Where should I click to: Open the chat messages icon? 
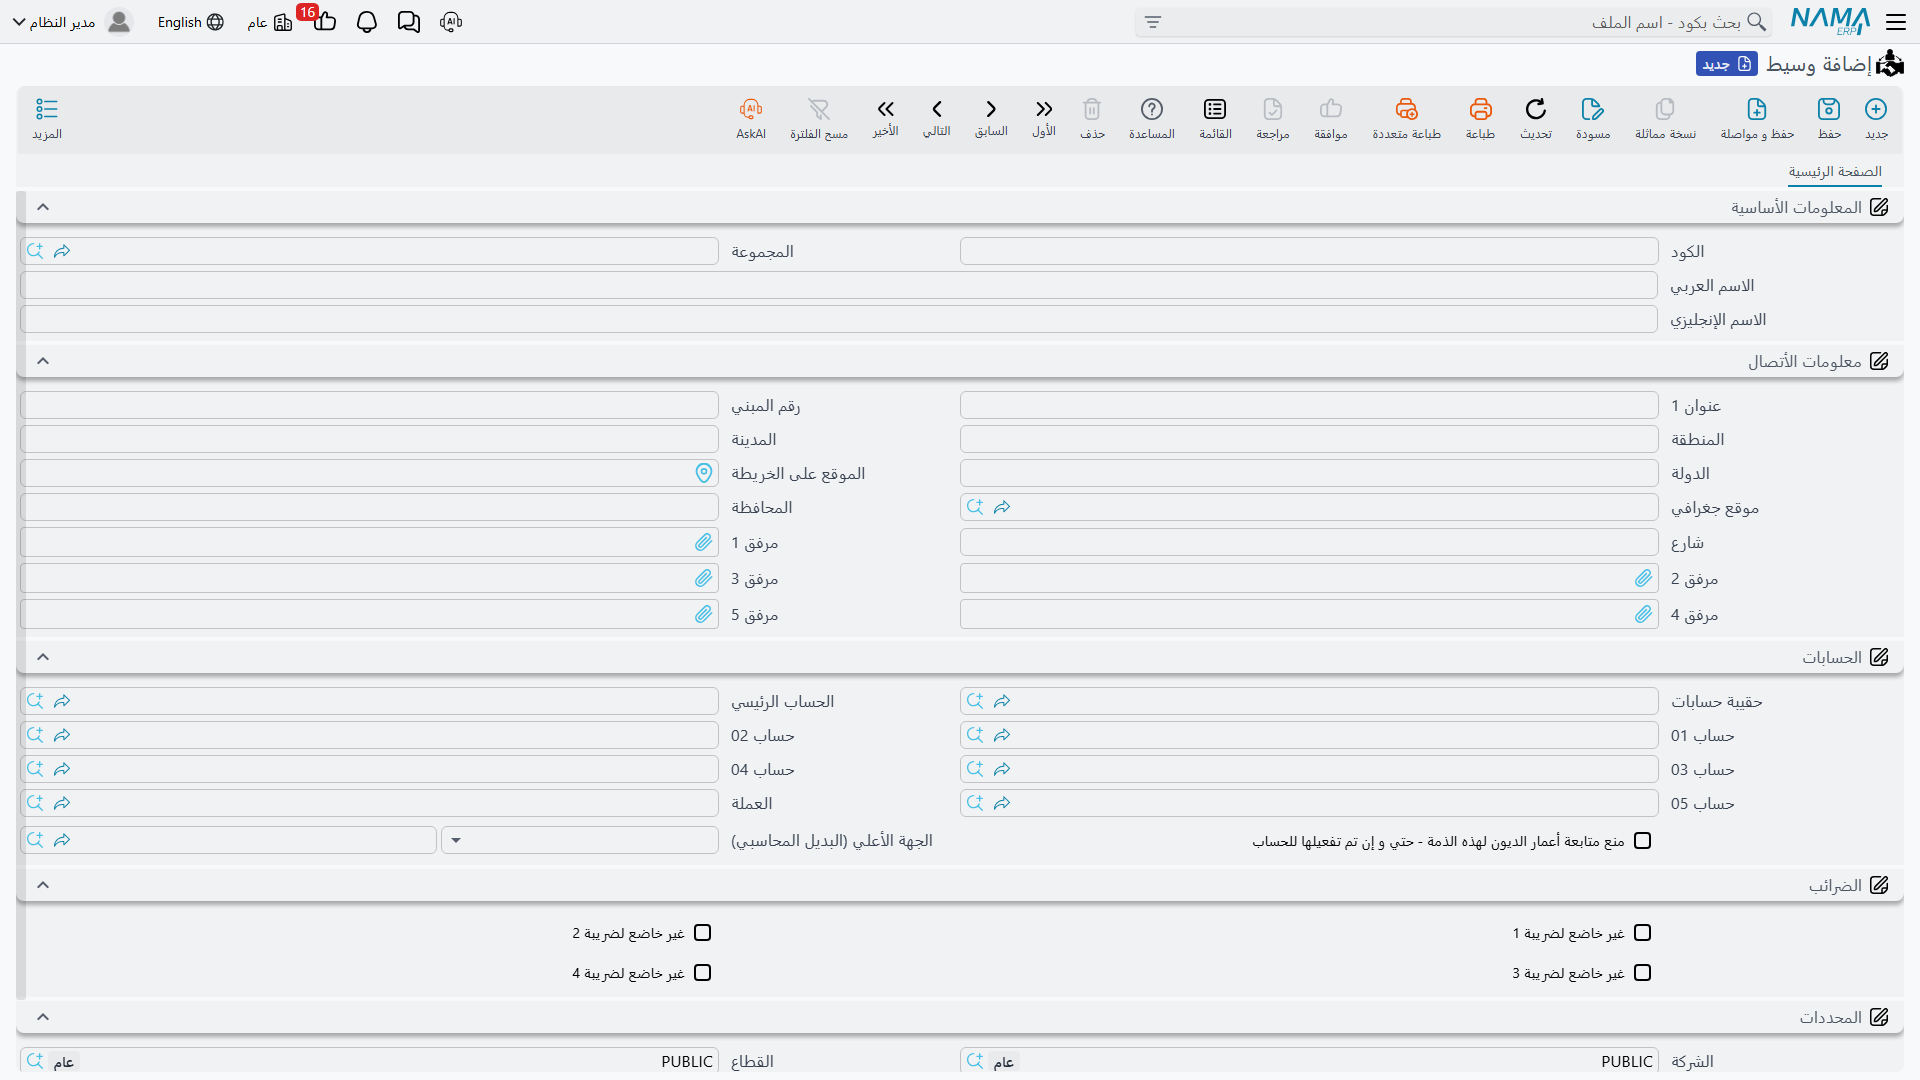[409, 22]
